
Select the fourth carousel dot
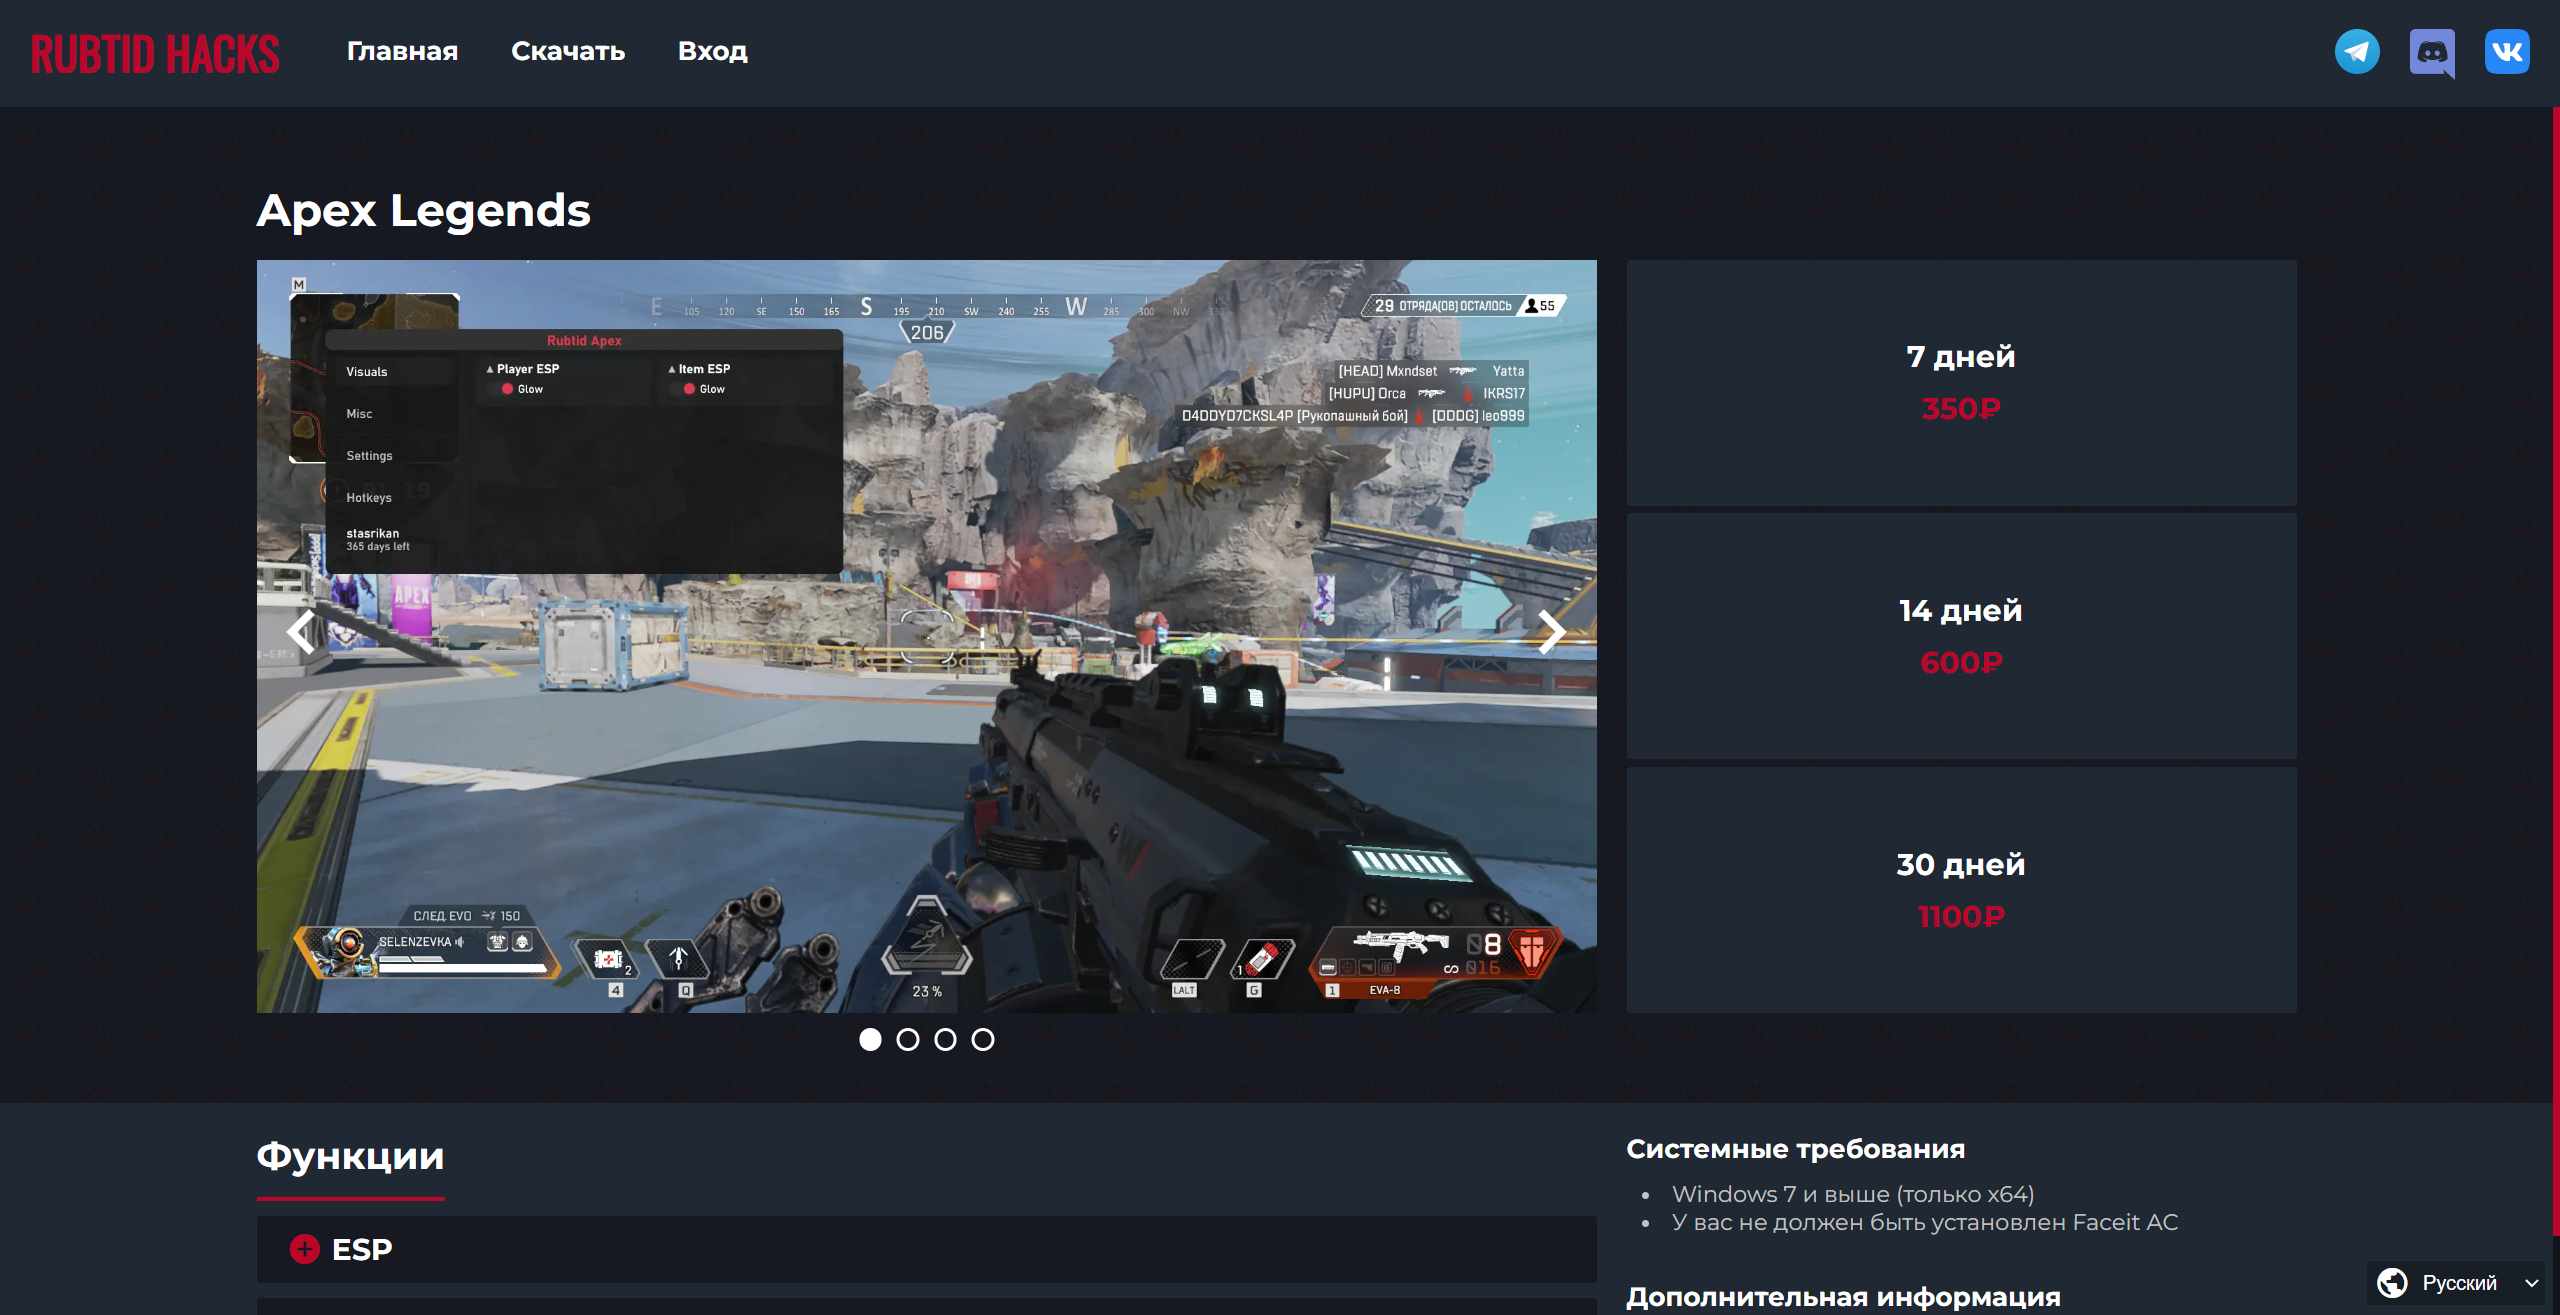click(983, 1040)
